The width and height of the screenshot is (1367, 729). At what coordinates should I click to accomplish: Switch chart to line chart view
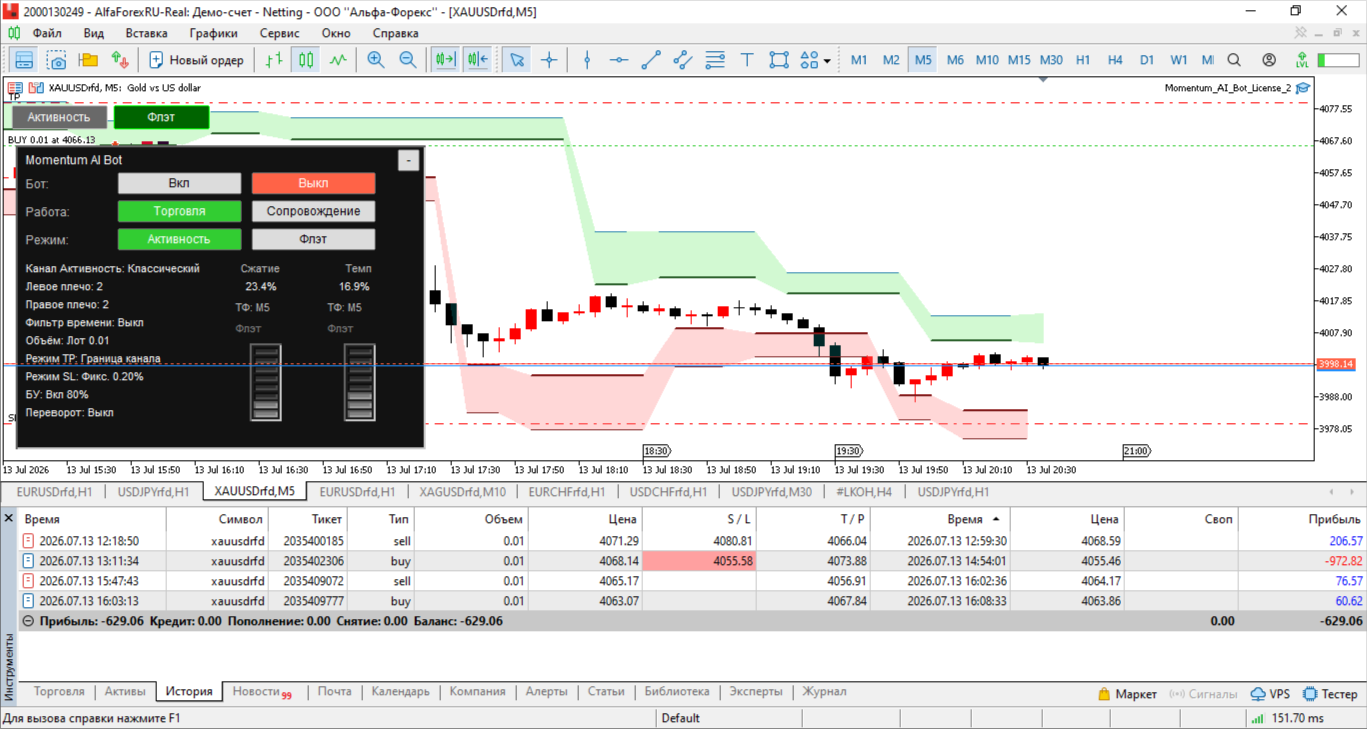[338, 60]
